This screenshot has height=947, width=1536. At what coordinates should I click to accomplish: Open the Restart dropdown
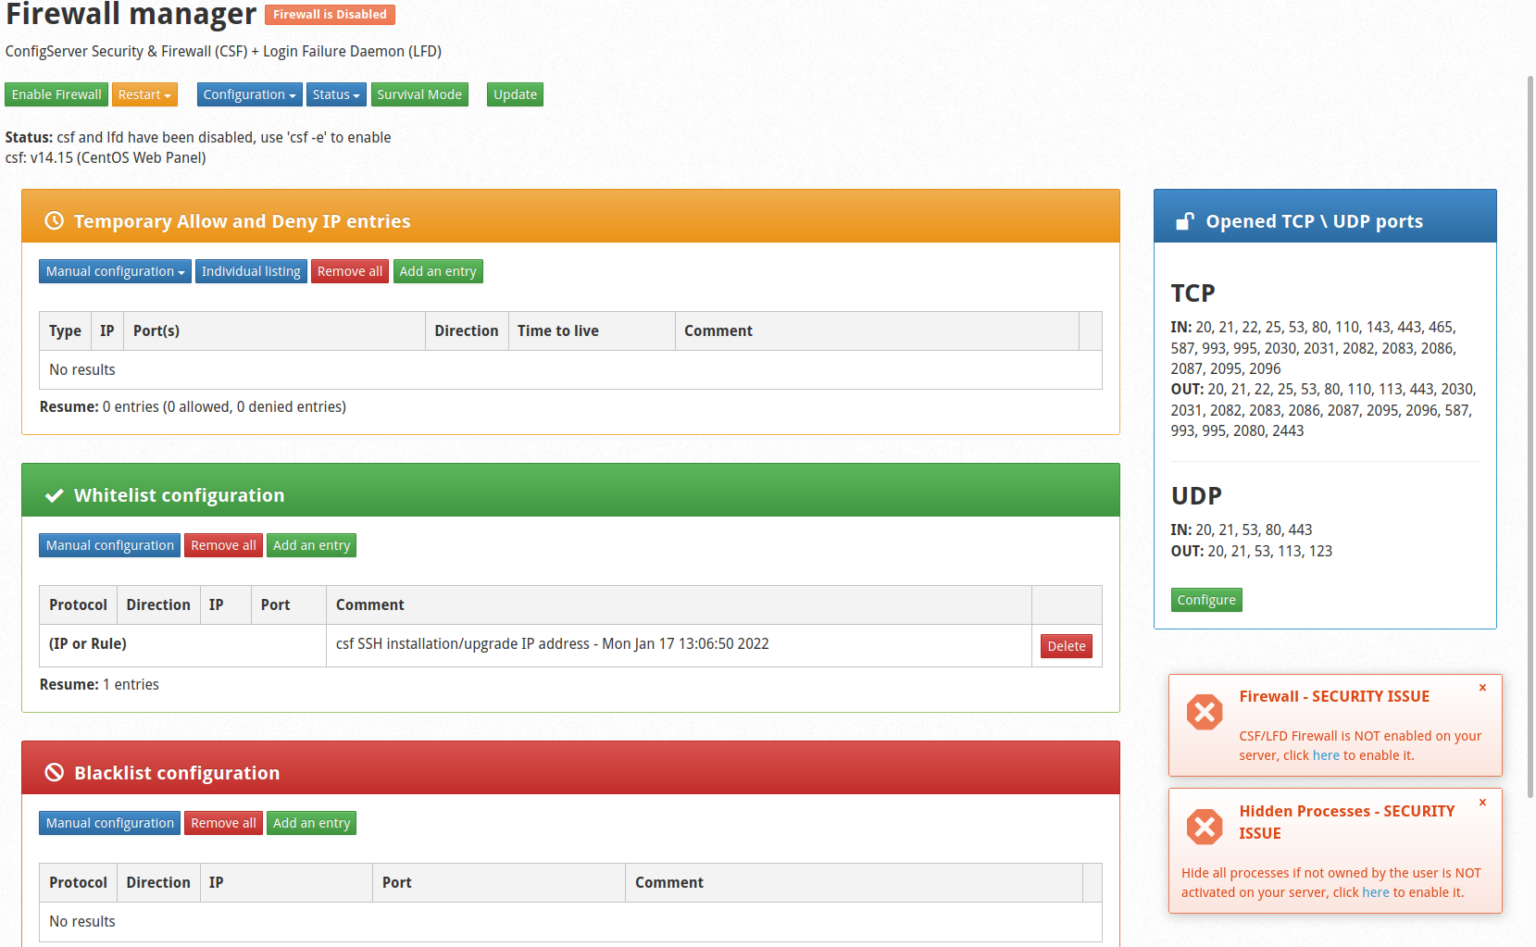144,95
